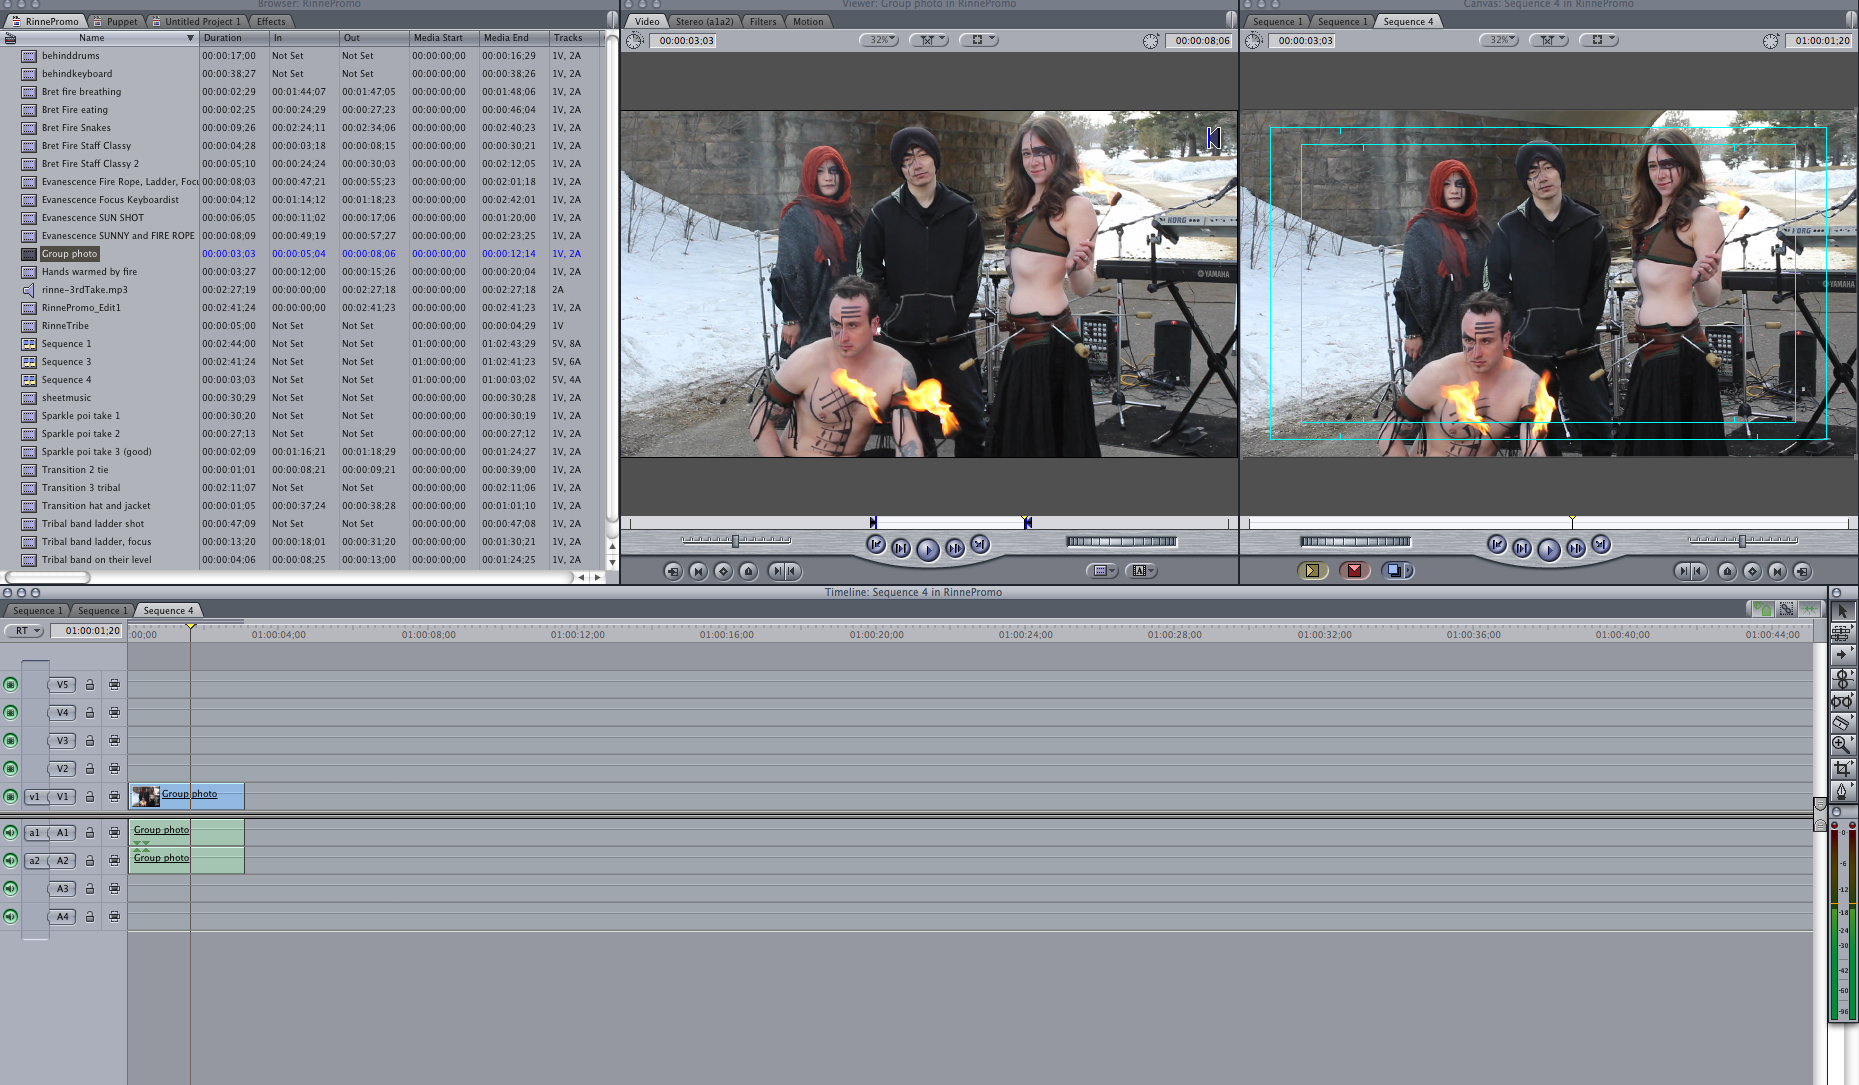The height and width of the screenshot is (1085, 1859).
Task: Open Generator popup menu in Viewer
Action: point(1141,571)
